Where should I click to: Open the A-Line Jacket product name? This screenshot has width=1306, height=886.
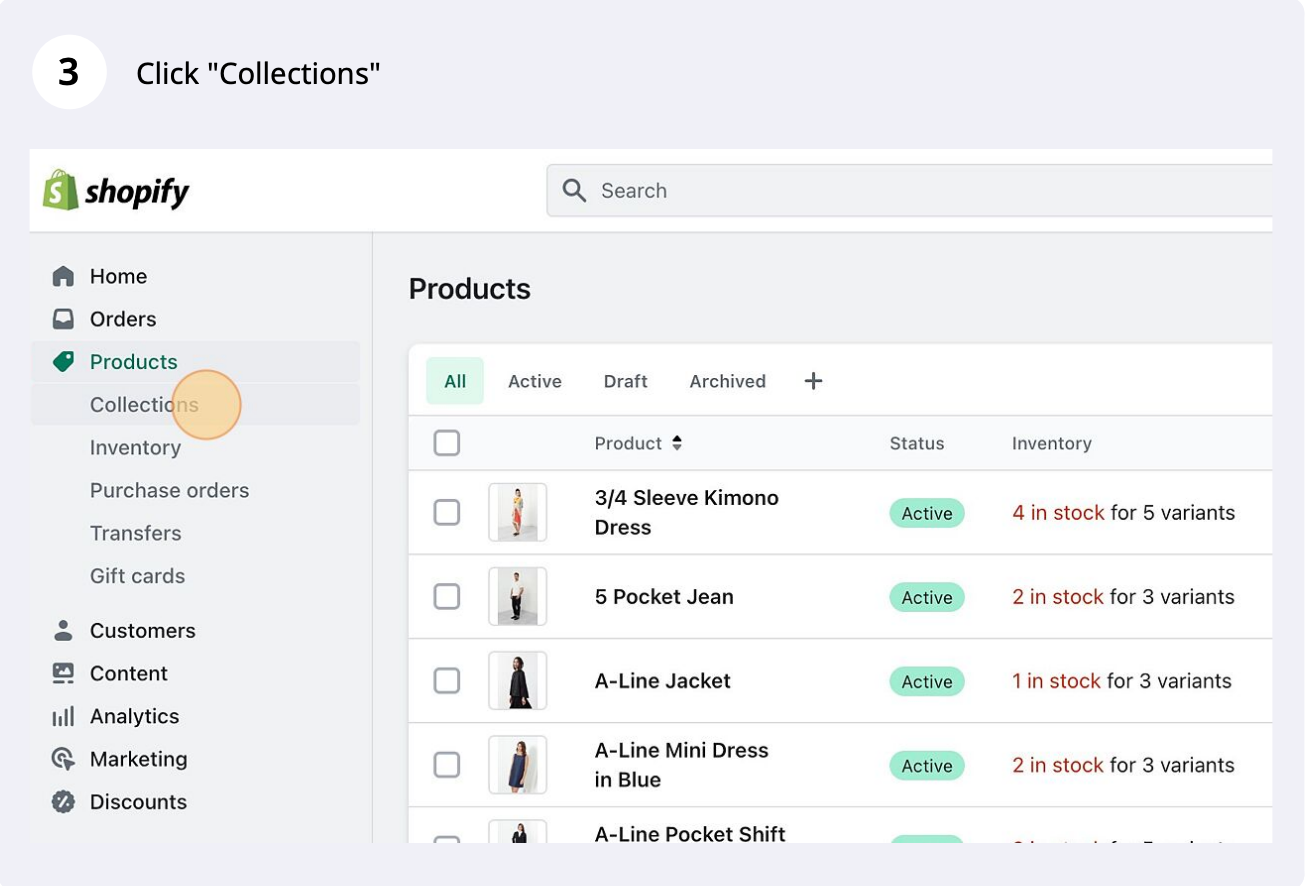(663, 681)
